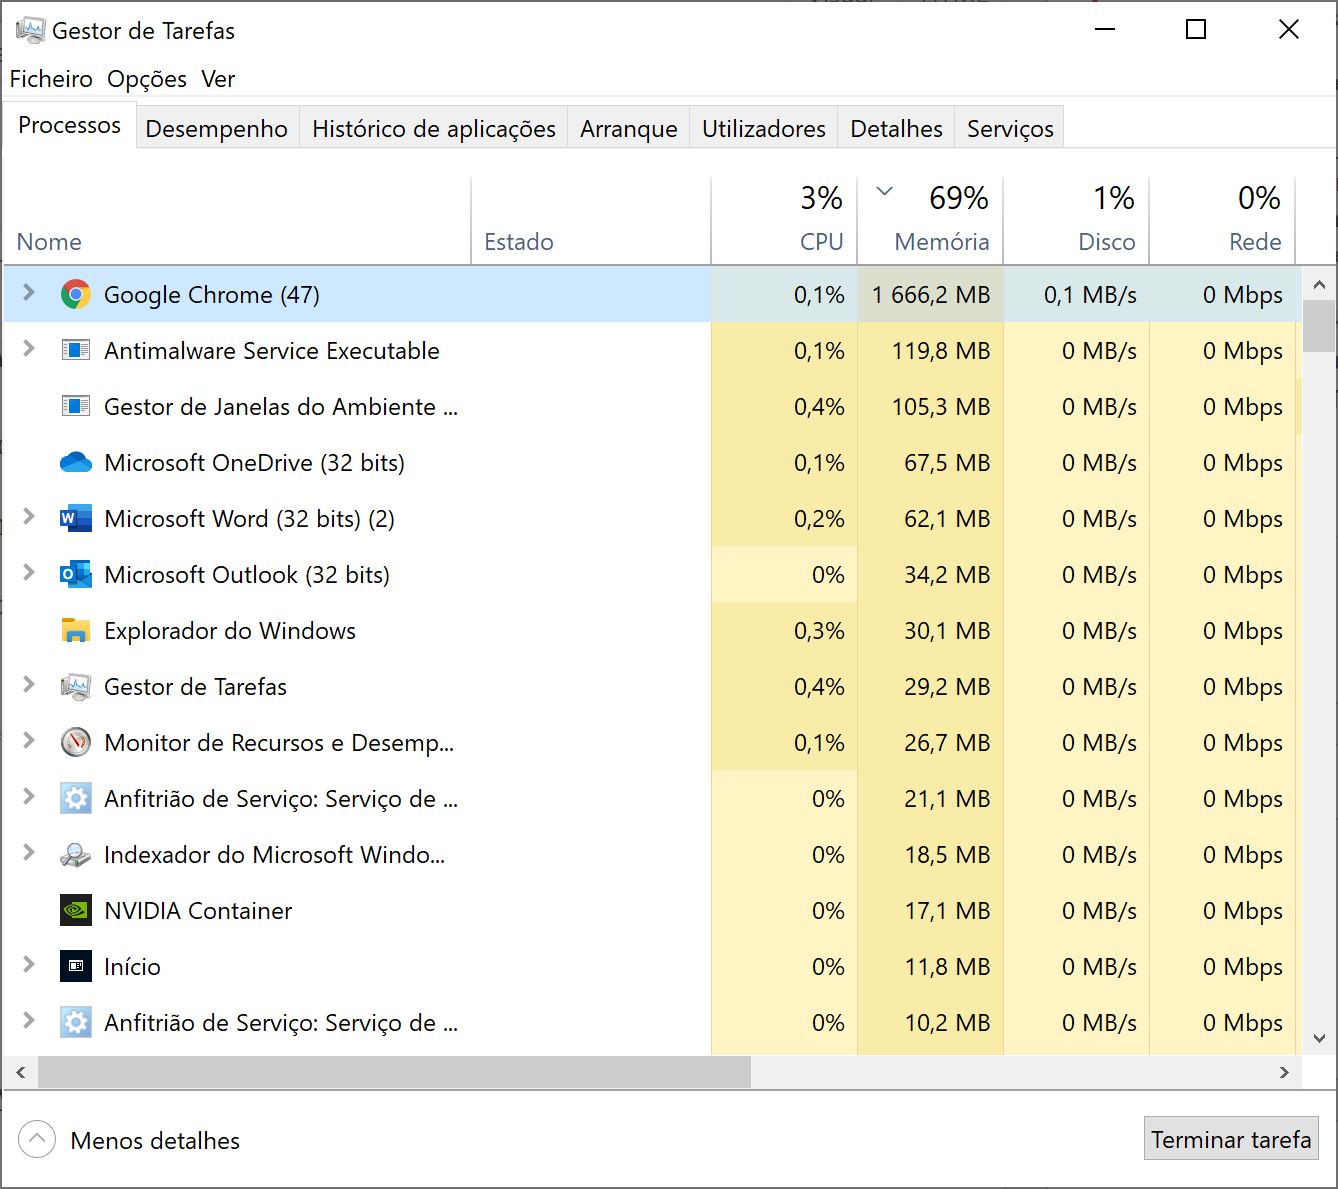The image size is (1338, 1189).
Task: Open the Ver menu
Action: [218, 79]
